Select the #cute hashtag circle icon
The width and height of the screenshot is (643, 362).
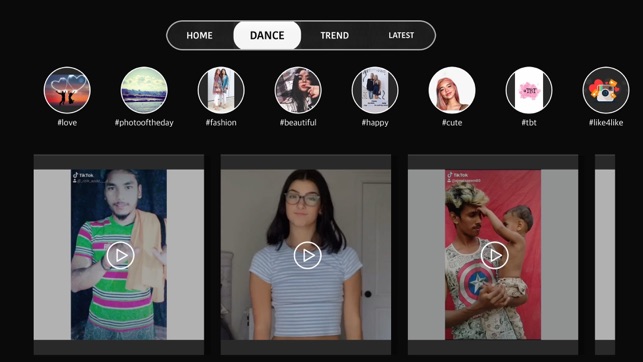[452, 90]
